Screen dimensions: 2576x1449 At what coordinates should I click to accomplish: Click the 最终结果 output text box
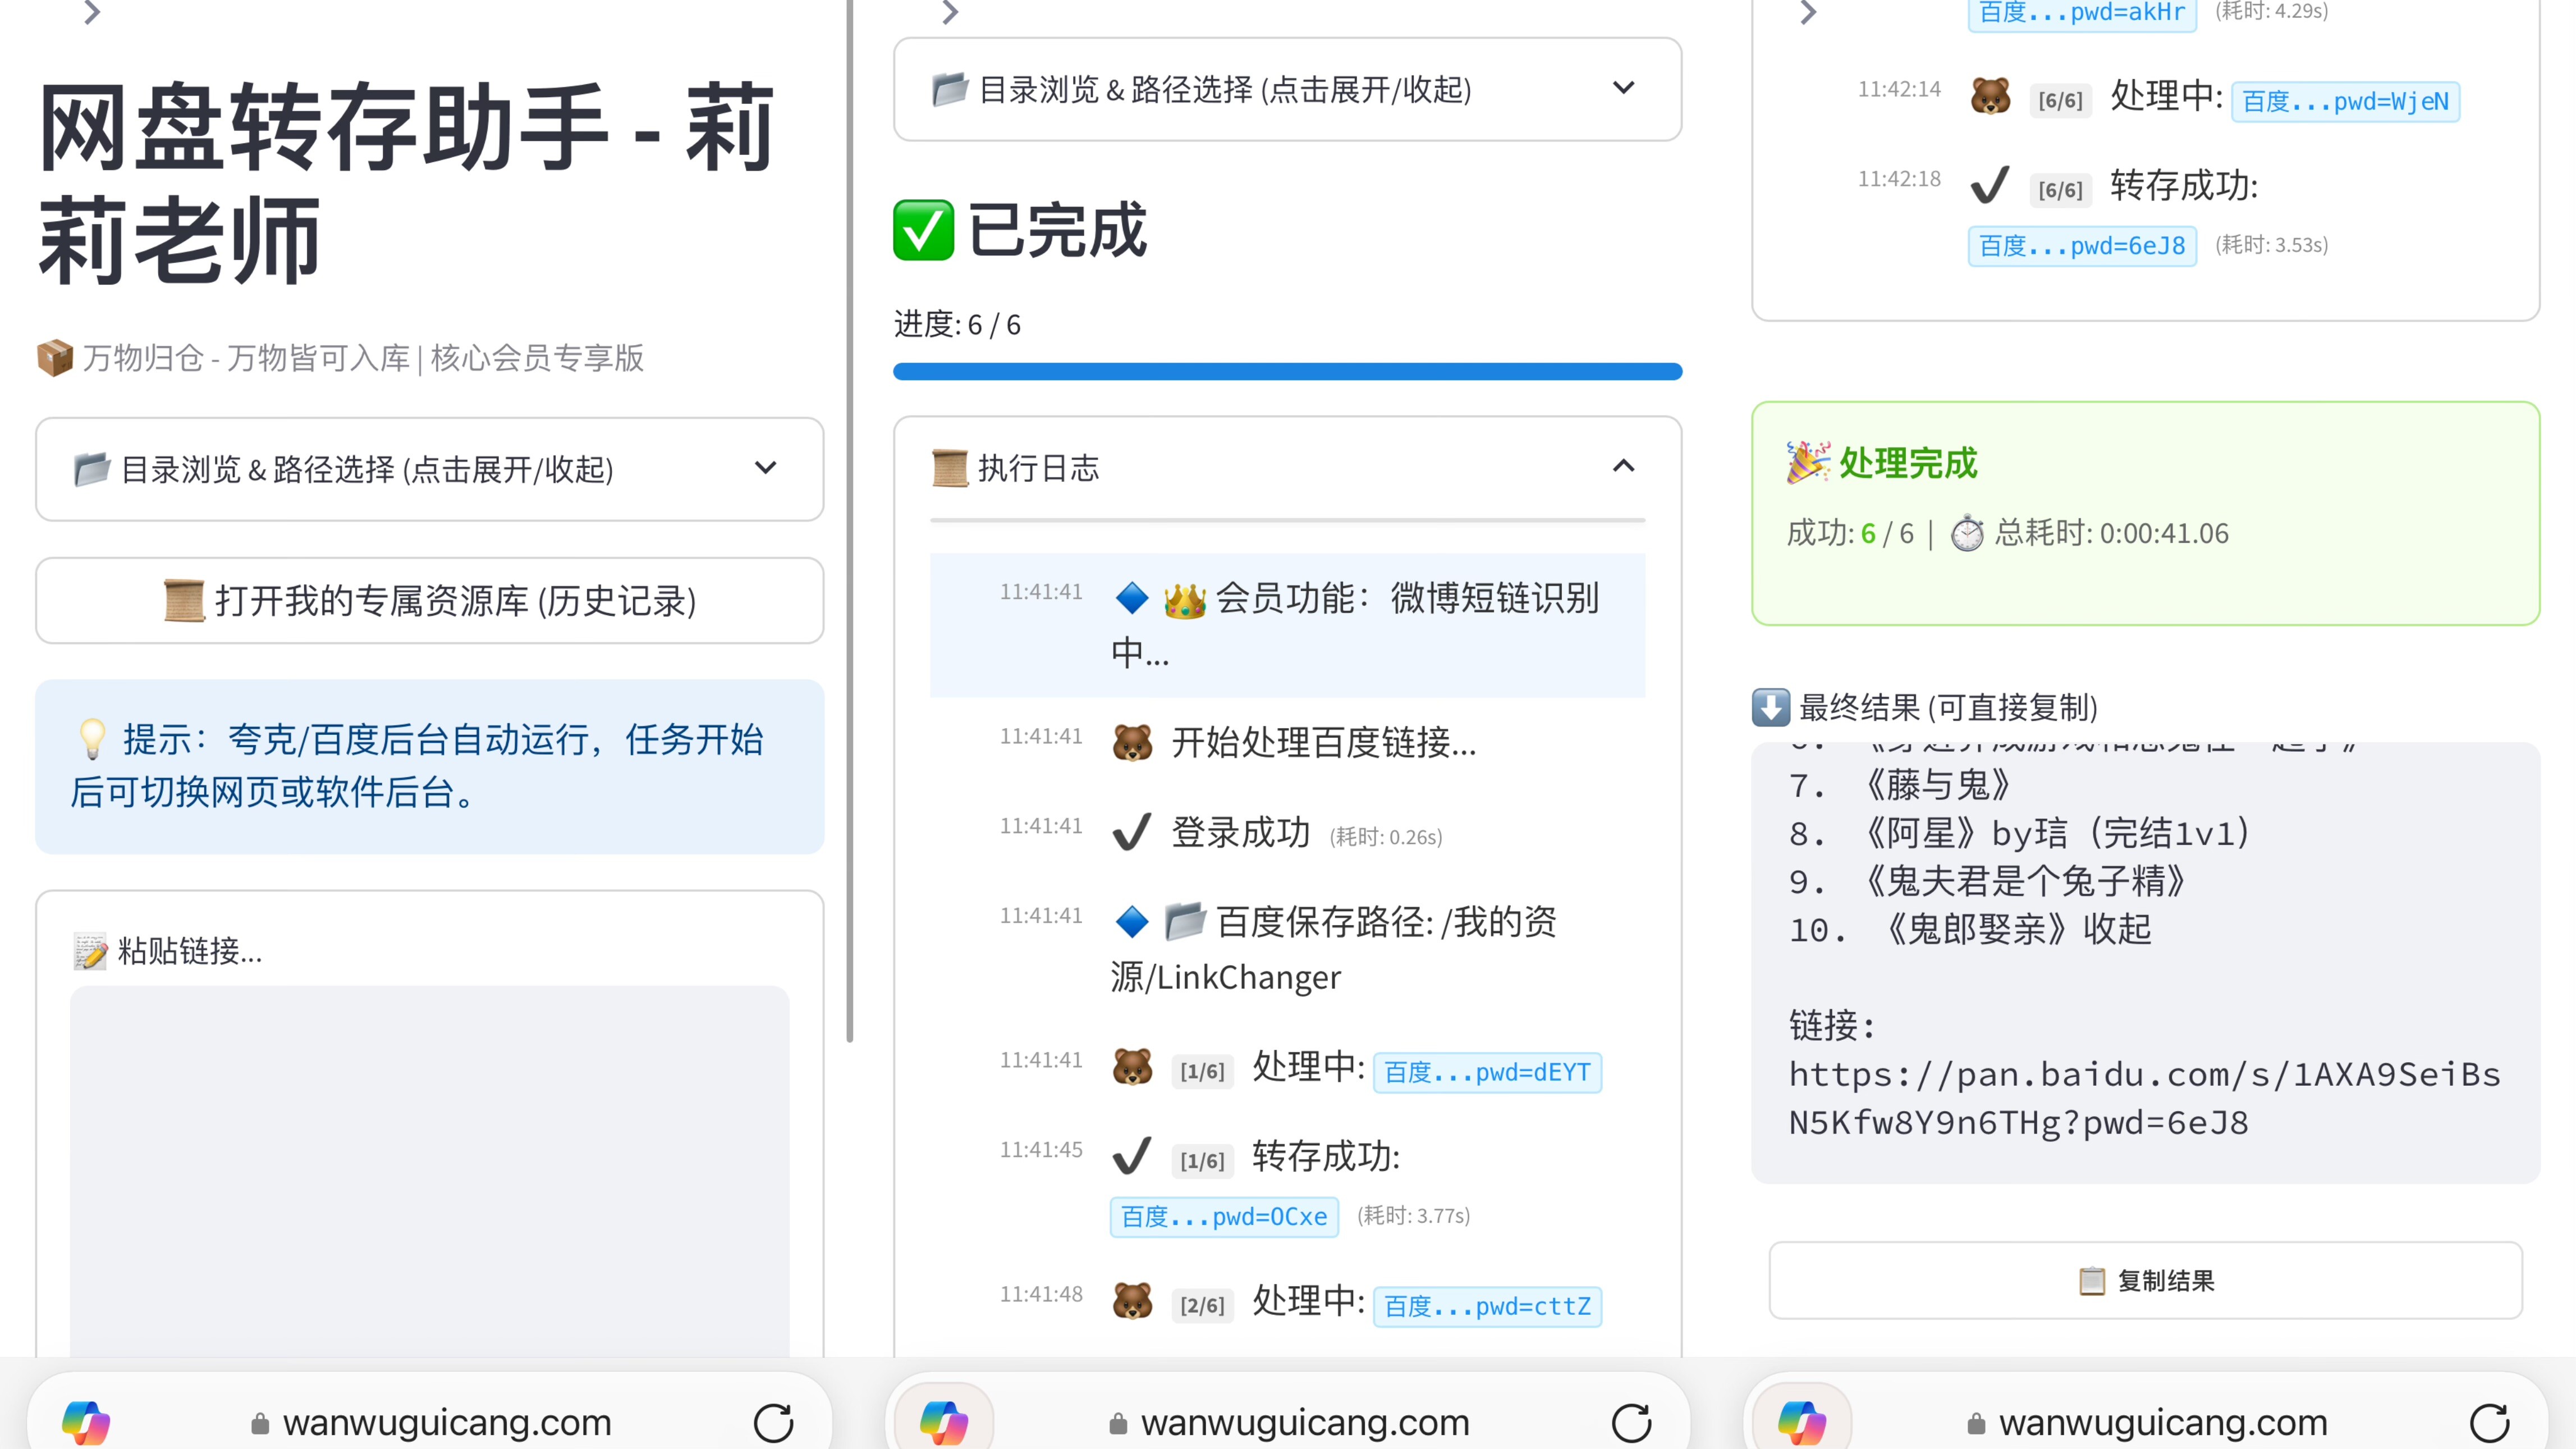2145,960
